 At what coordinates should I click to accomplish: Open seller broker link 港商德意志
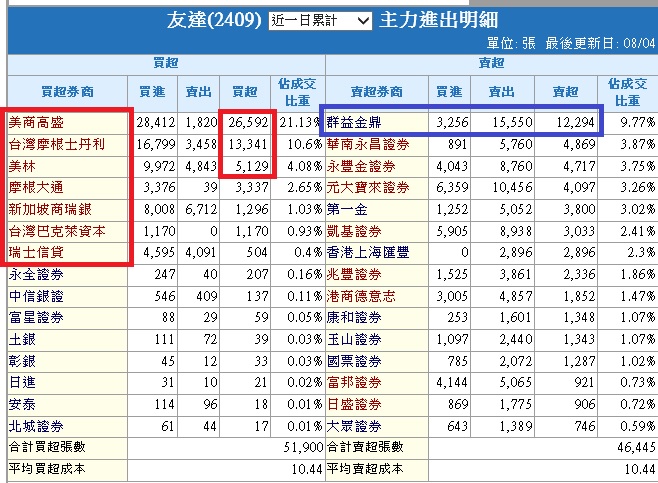pos(361,296)
